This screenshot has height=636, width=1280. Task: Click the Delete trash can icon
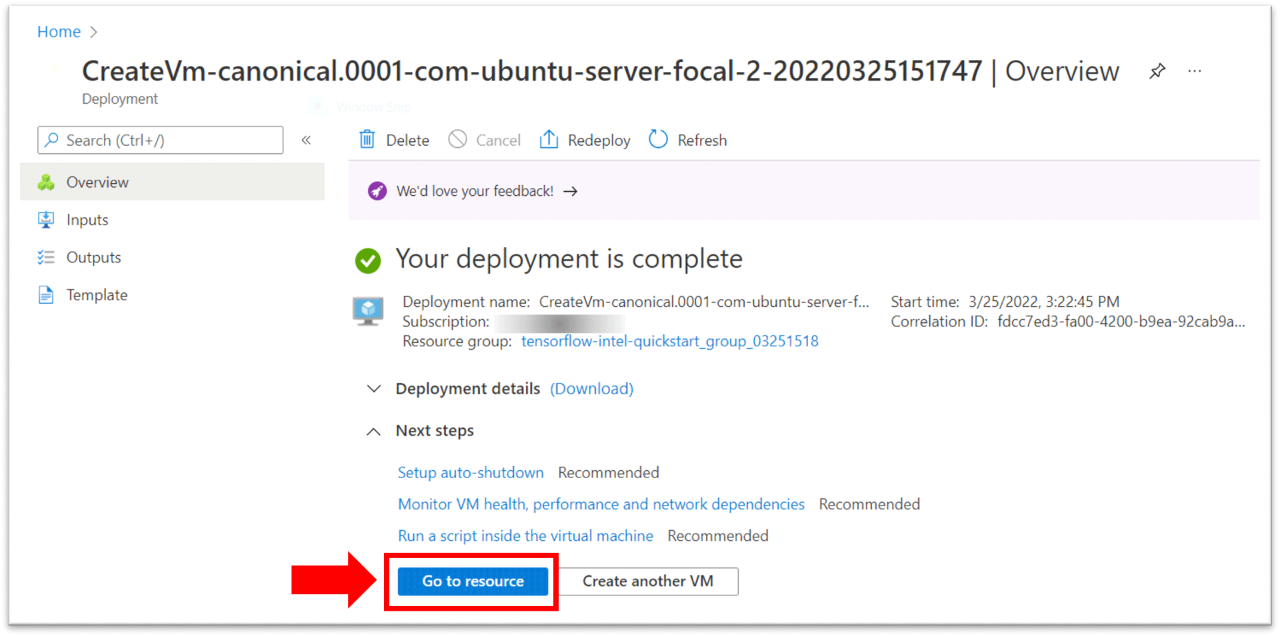click(367, 140)
